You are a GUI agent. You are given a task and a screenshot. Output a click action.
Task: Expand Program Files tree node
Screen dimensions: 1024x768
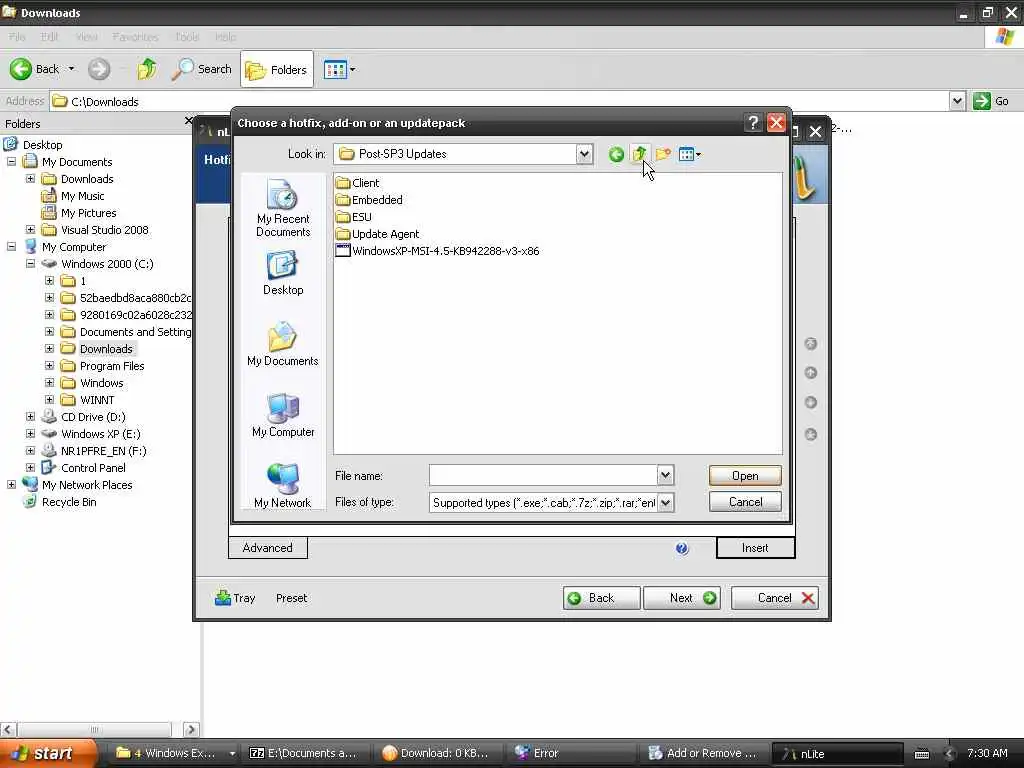point(50,366)
